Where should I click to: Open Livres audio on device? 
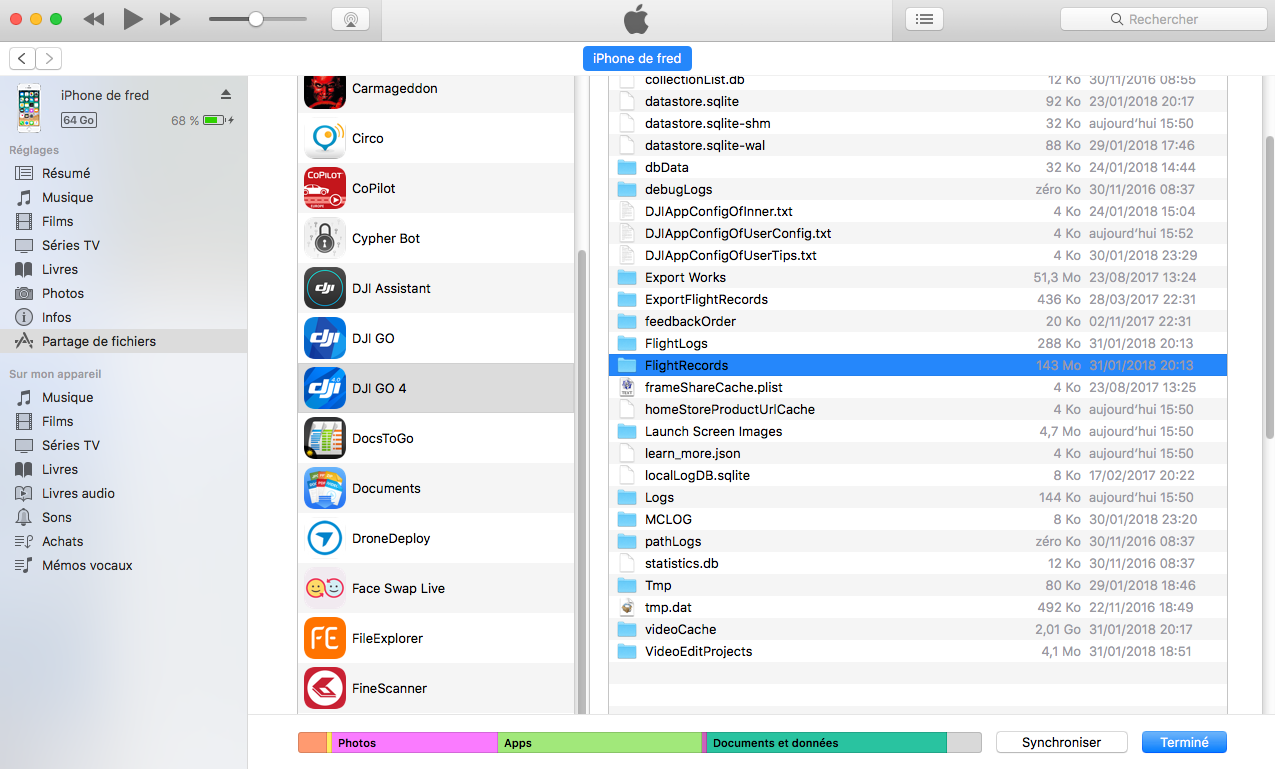coord(78,493)
